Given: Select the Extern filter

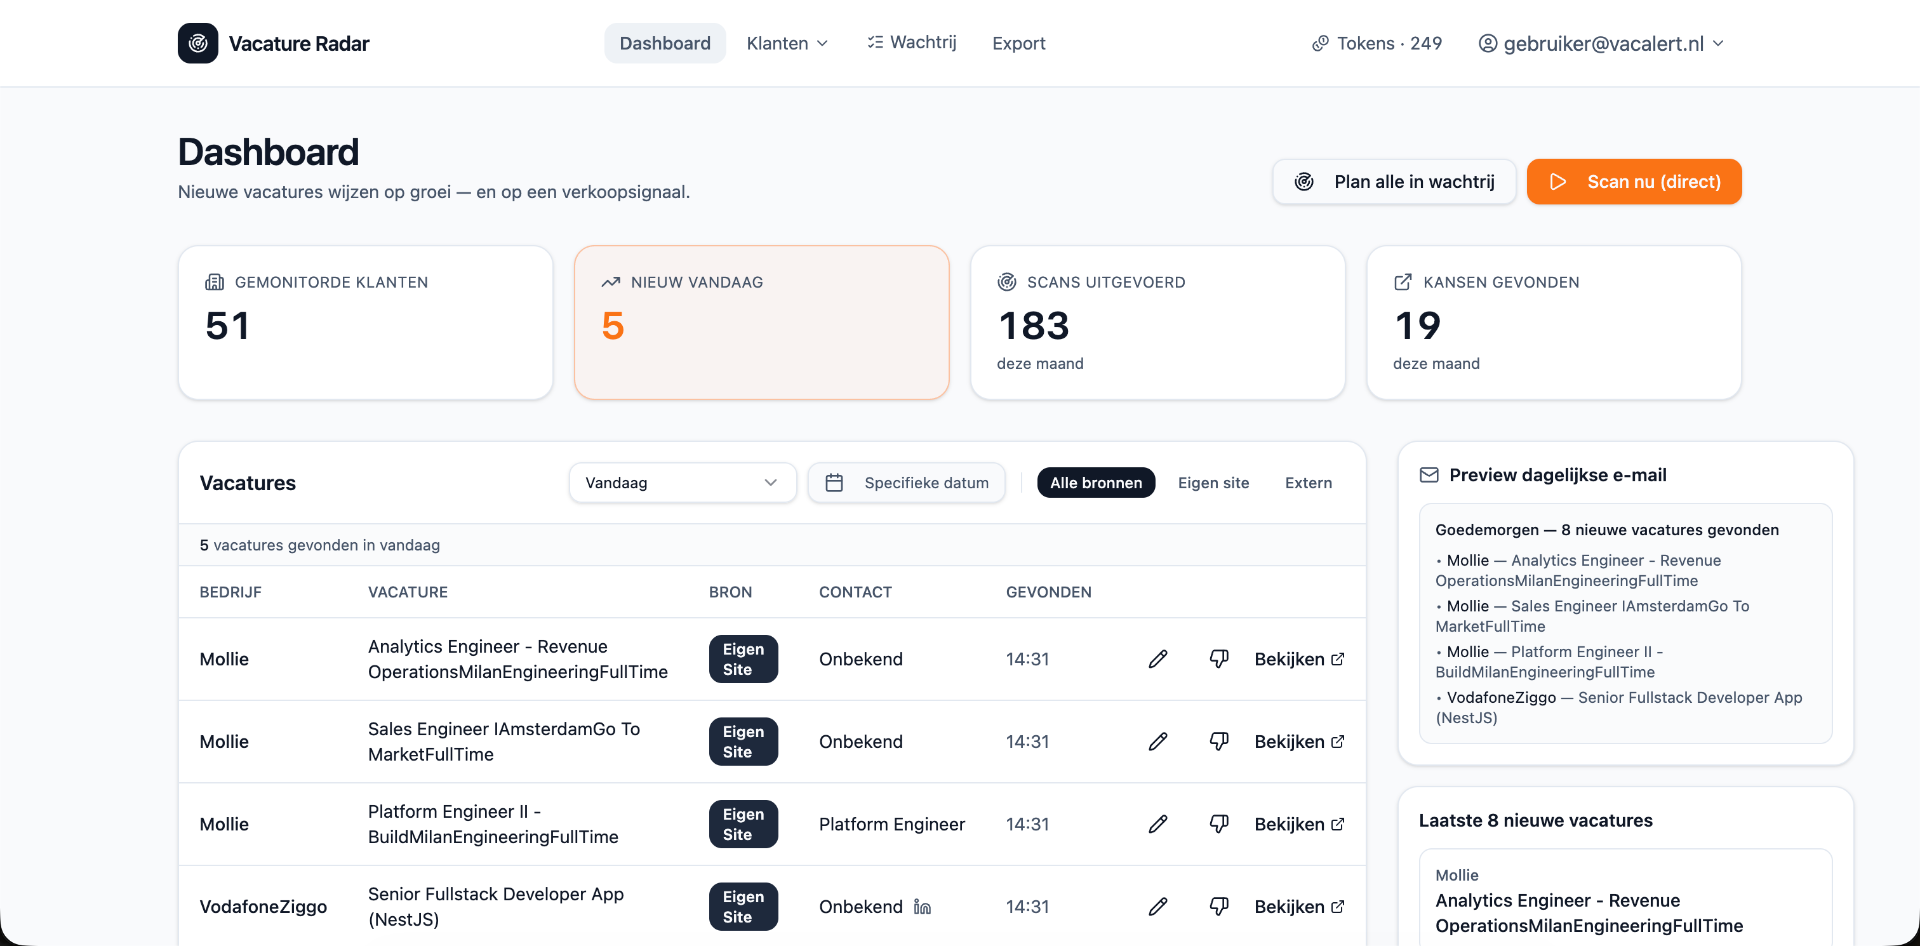Looking at the screenshot, I should (x=1308, y=483).
